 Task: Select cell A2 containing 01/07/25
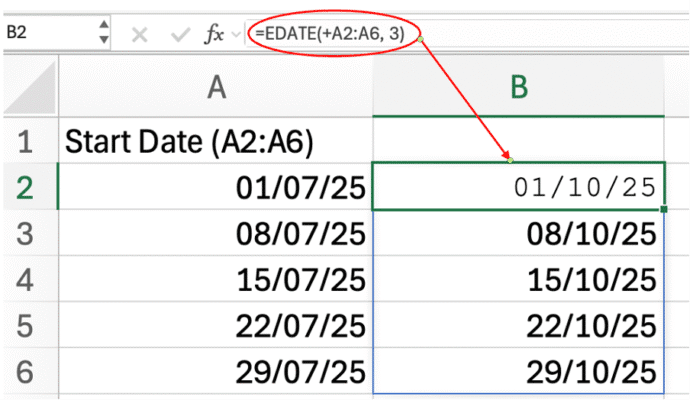click(x=216, y=187)
